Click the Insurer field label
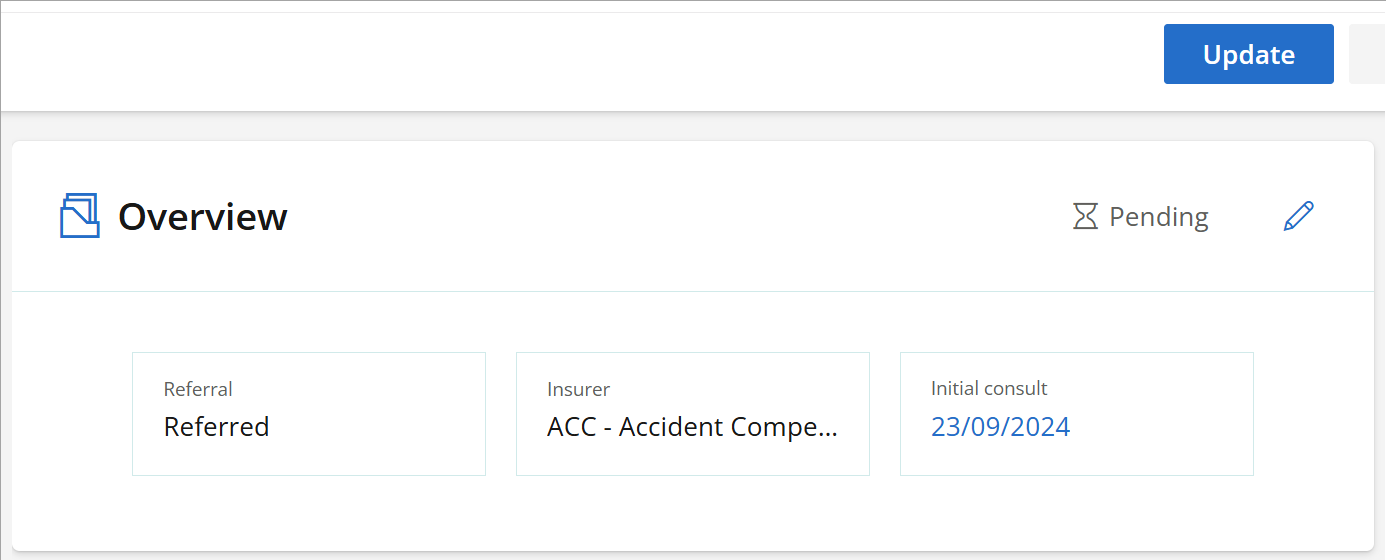The image size is (1386, 560). click(578, 389)
